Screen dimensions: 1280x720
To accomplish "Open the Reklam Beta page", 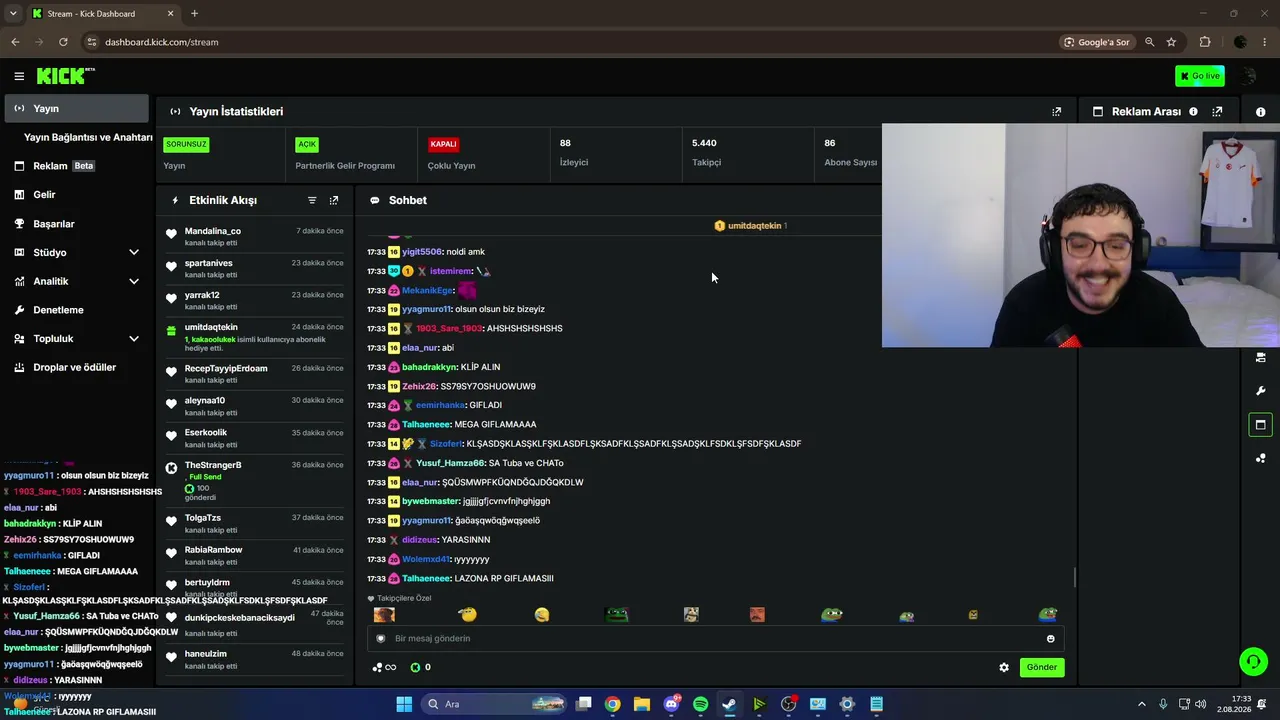I will tap(76, 166).
